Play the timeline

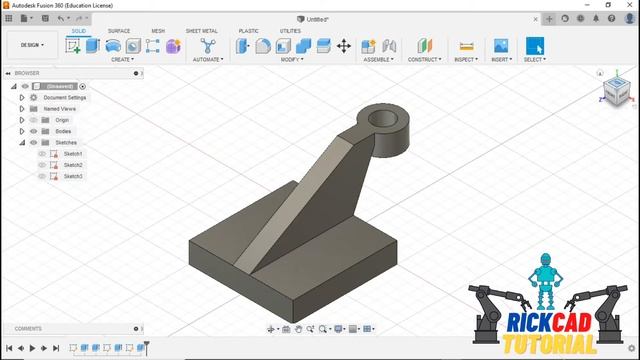[x=32, y=348]
